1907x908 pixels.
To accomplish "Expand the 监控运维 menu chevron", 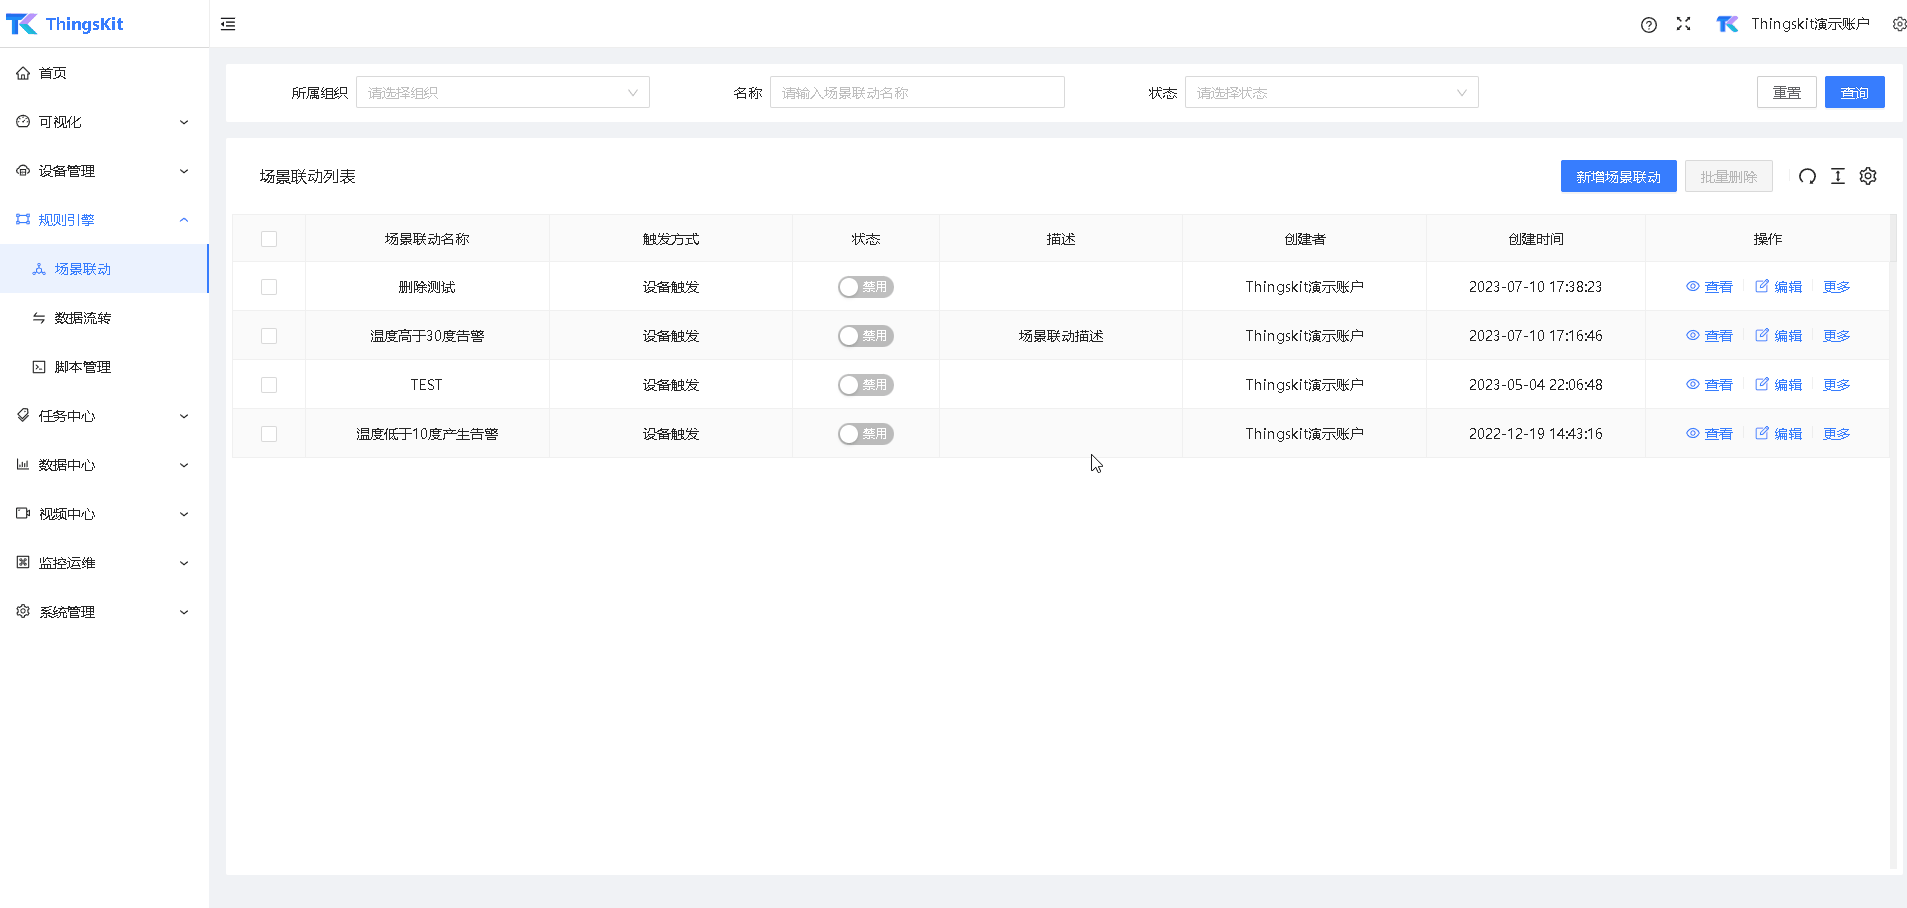I will [x=184, y=563].
